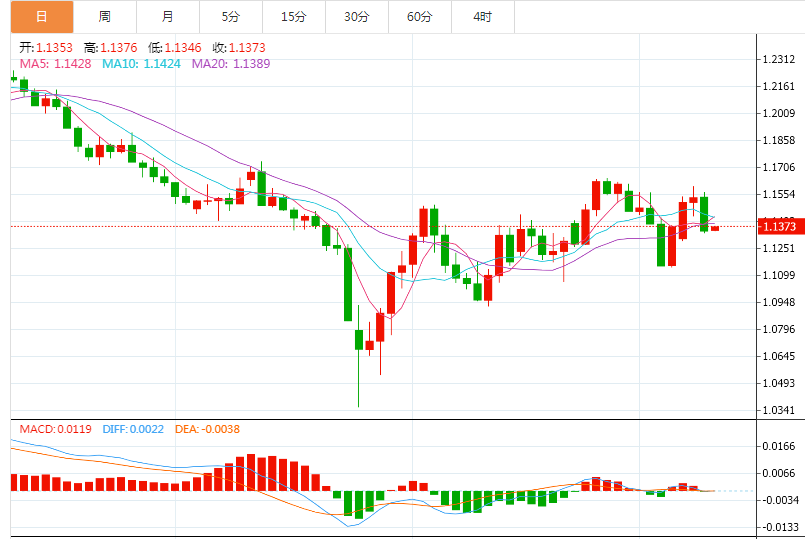The image size is (805, 539).
Task: Click the -0.0133 MACD axis label
Action: (779, 527)
